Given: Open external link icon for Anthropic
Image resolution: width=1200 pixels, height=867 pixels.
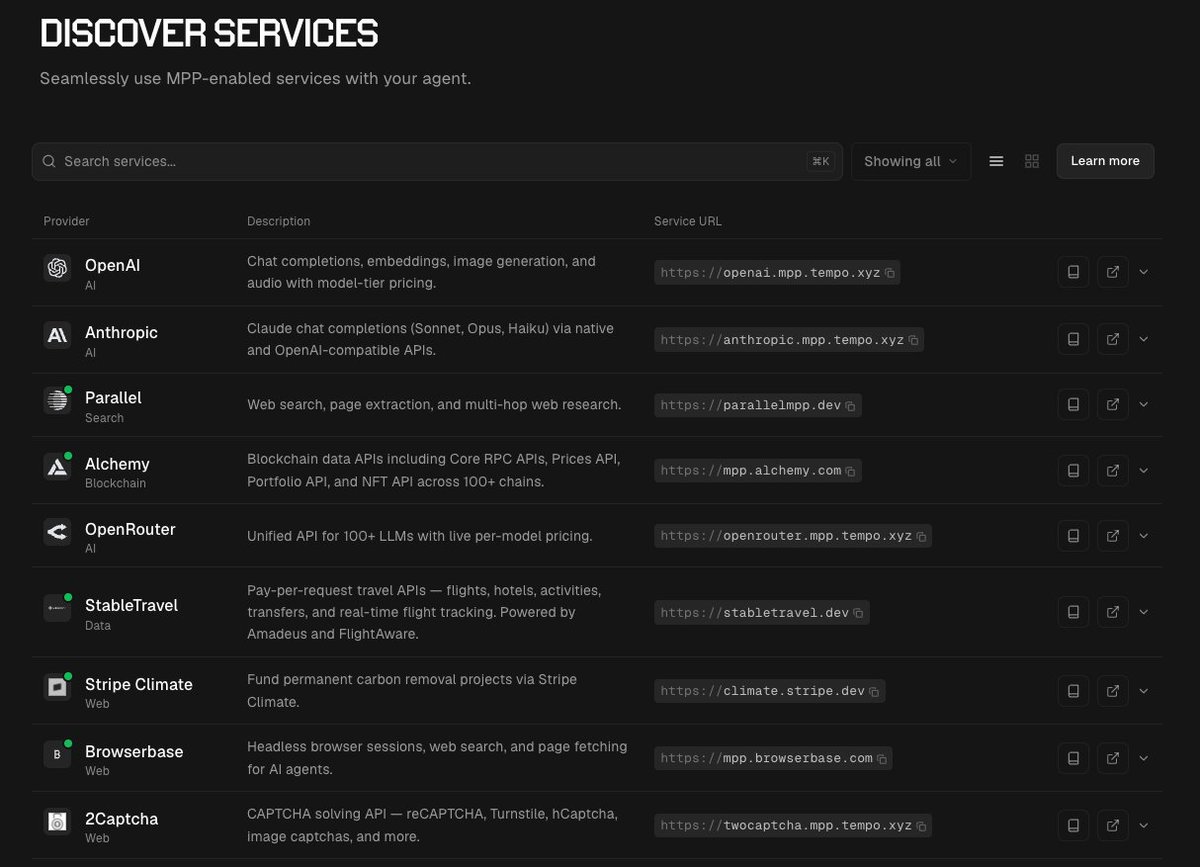Looking at the screenshot, I should pyautogui.click(x=1113, y=339).
